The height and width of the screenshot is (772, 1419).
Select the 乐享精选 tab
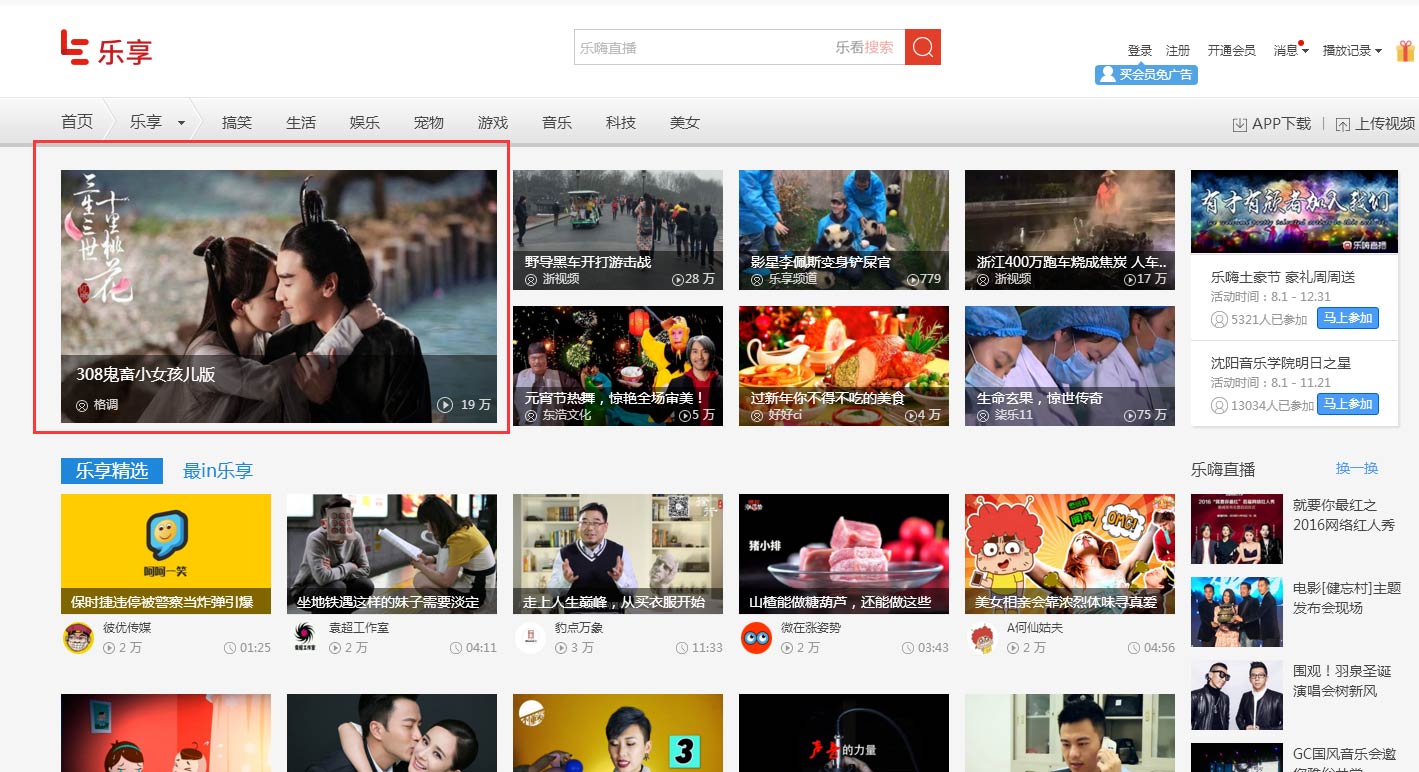click(x=112, y=471)
